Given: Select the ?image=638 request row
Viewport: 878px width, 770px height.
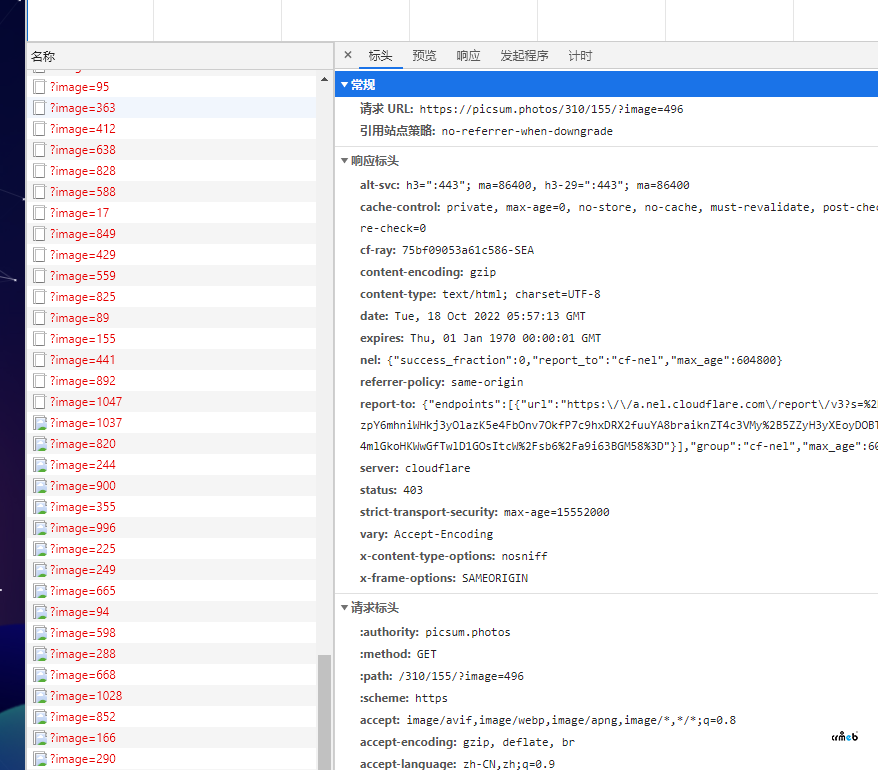Looking at the screenshot, I should pos(83,150).
